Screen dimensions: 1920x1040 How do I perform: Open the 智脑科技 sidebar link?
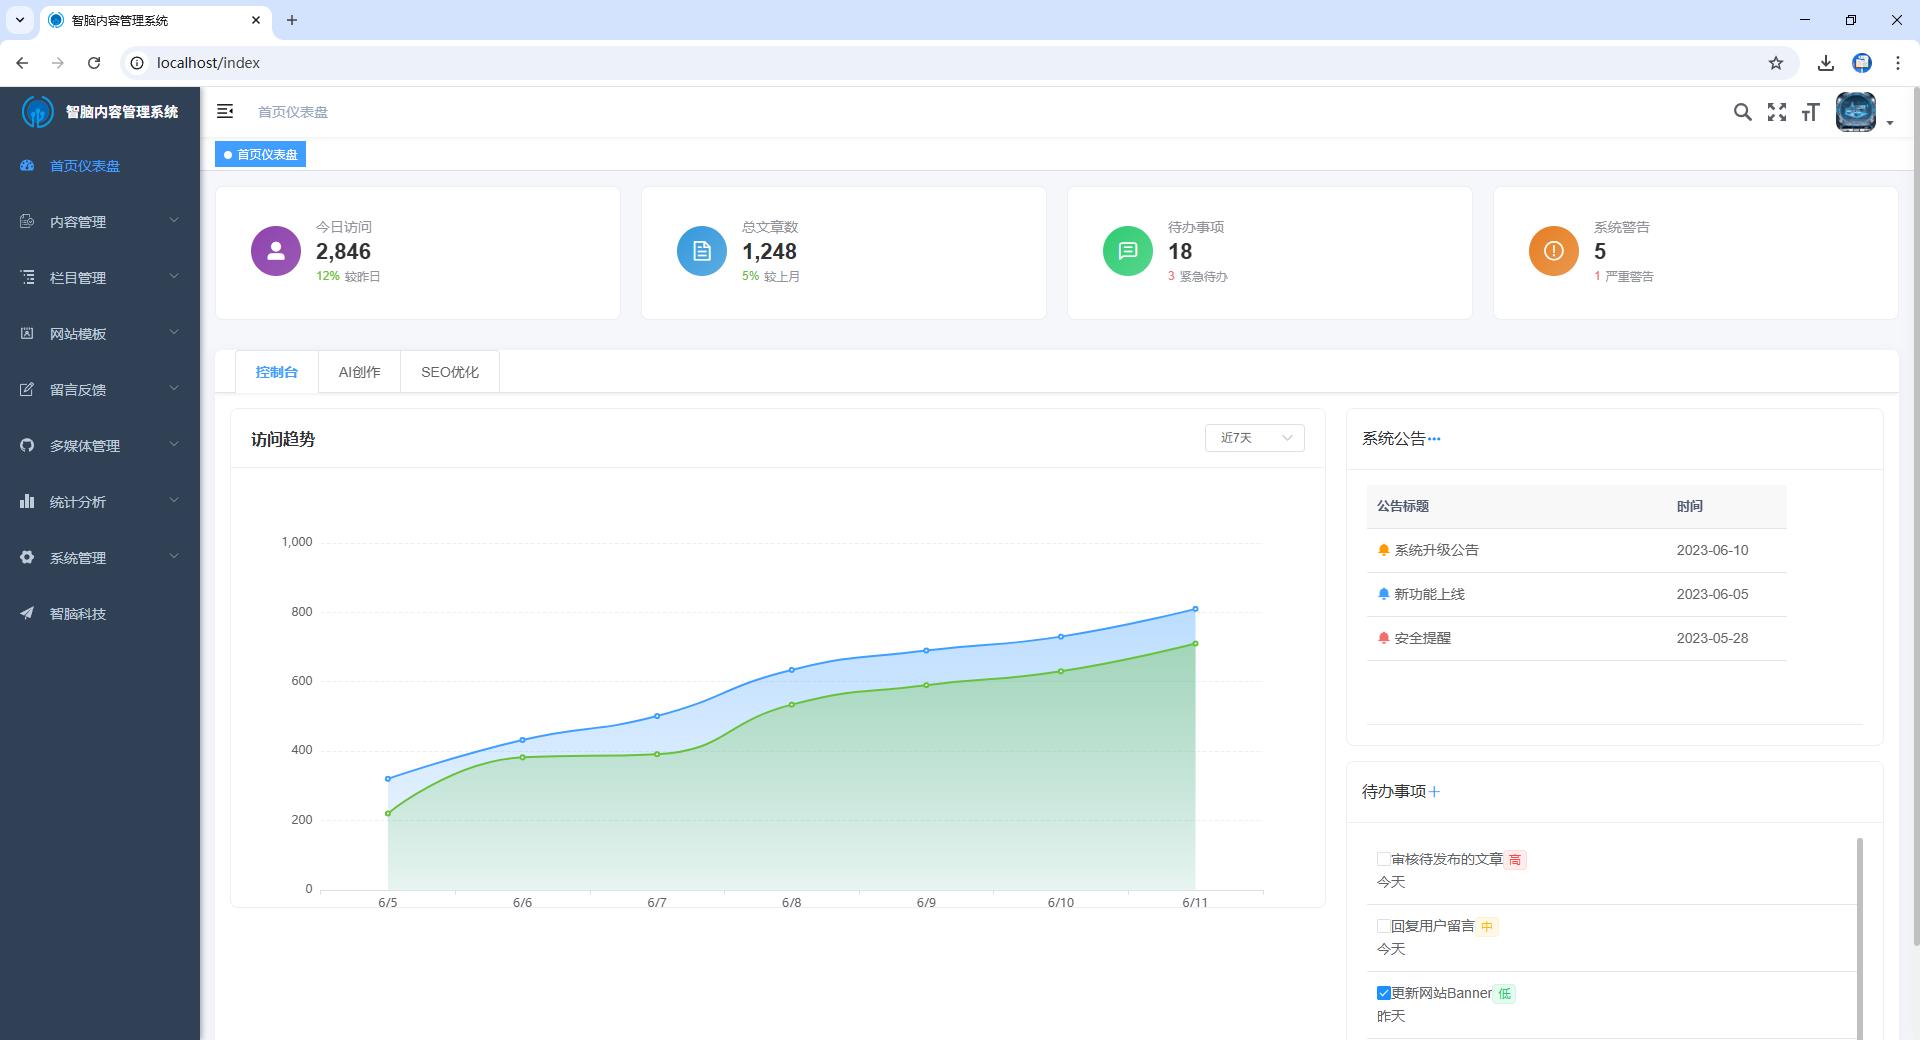point(78,614)
